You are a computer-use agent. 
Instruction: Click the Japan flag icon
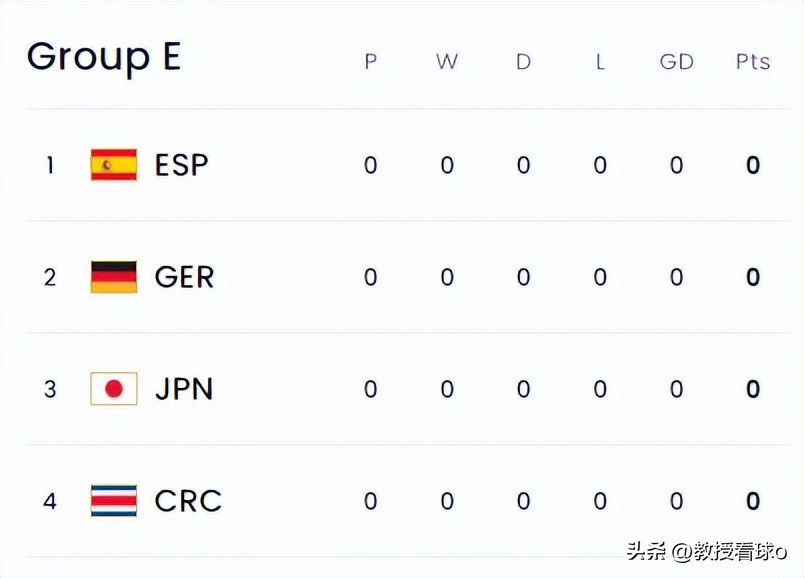(114, 389)
